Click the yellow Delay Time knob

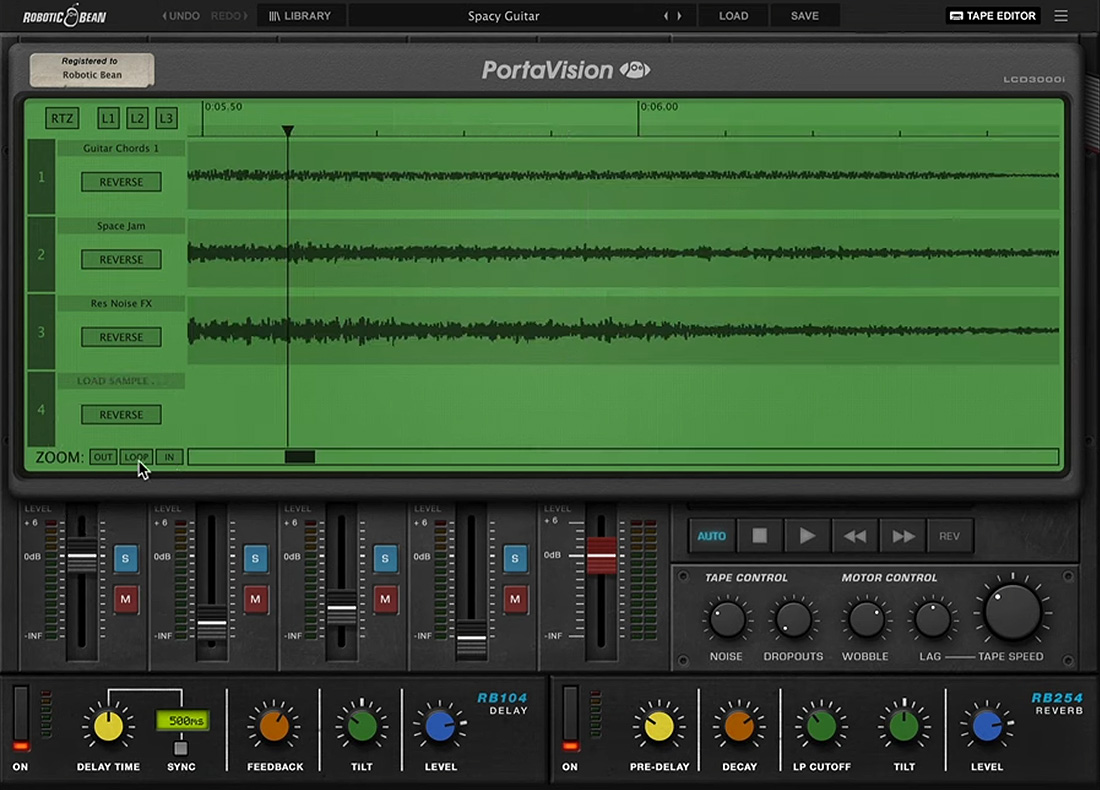pos(108,727)
